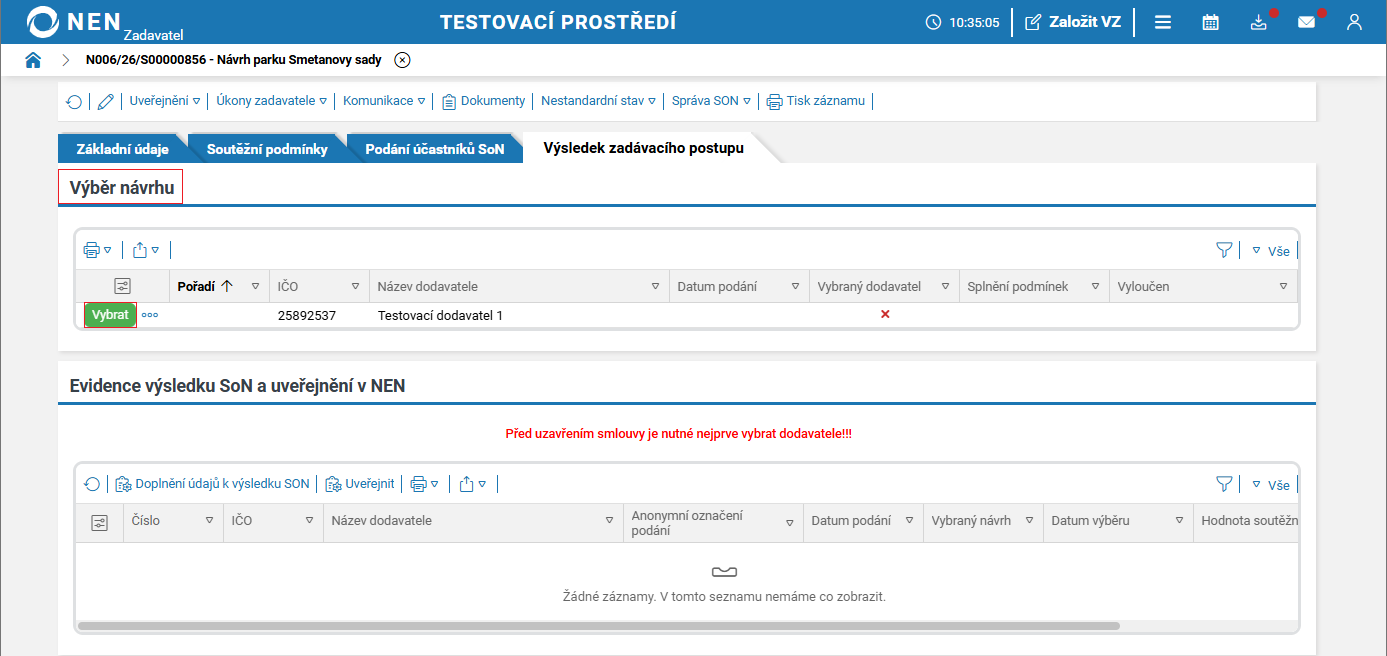Open column settings in Evidence výsledku grid
The height and width of the screenshot is (656, 1387).
[99, 522]
